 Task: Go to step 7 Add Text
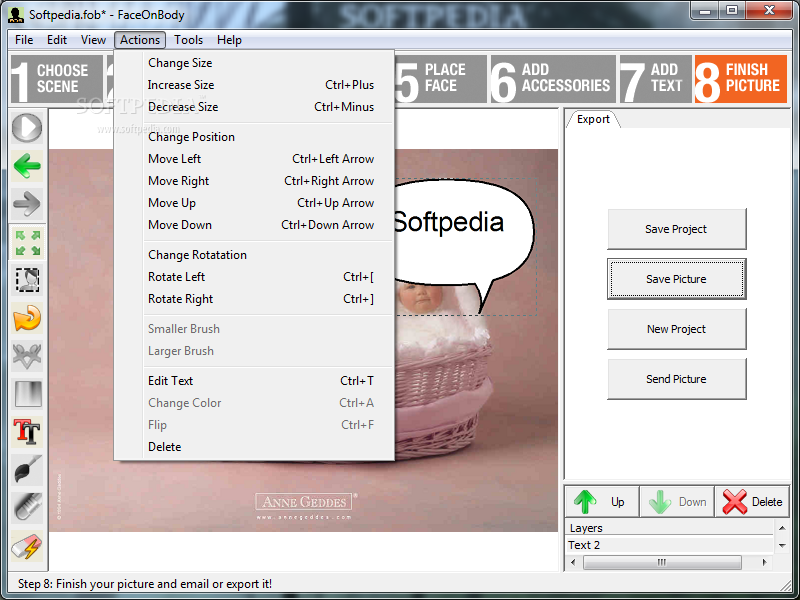[x=656, y=79]
